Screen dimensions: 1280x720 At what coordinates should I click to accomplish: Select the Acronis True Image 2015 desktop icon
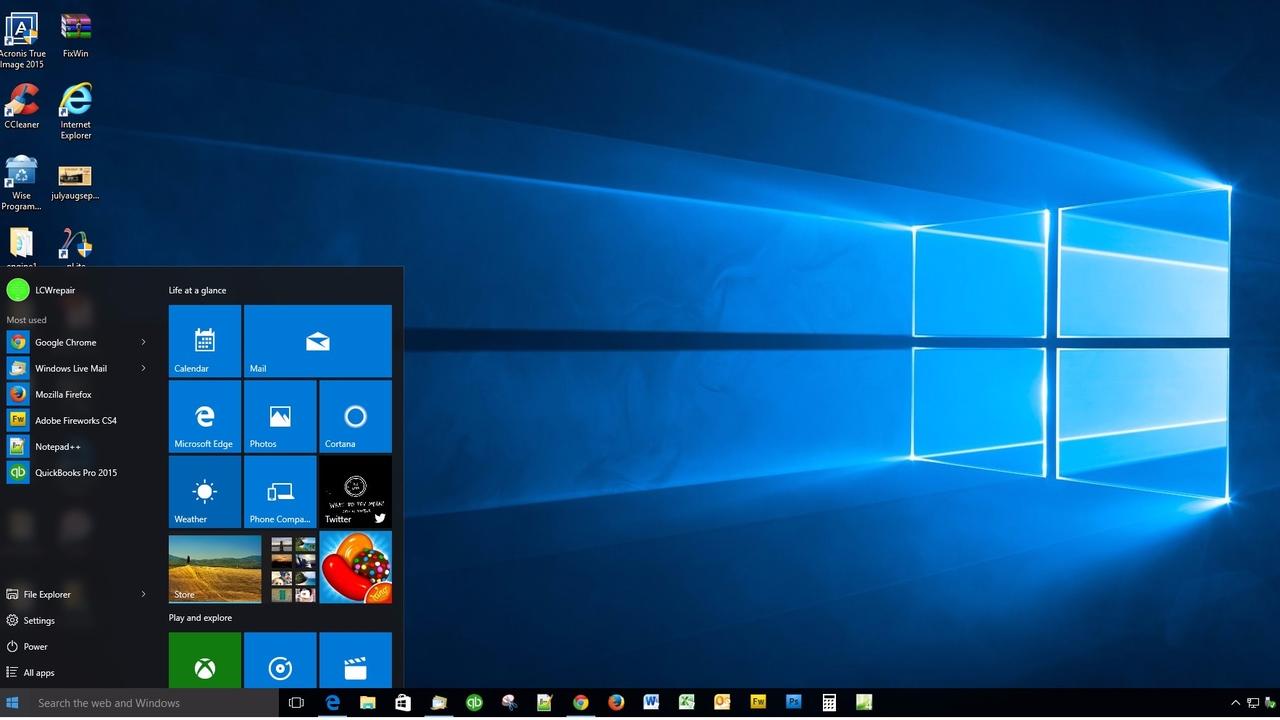point(22,41)
